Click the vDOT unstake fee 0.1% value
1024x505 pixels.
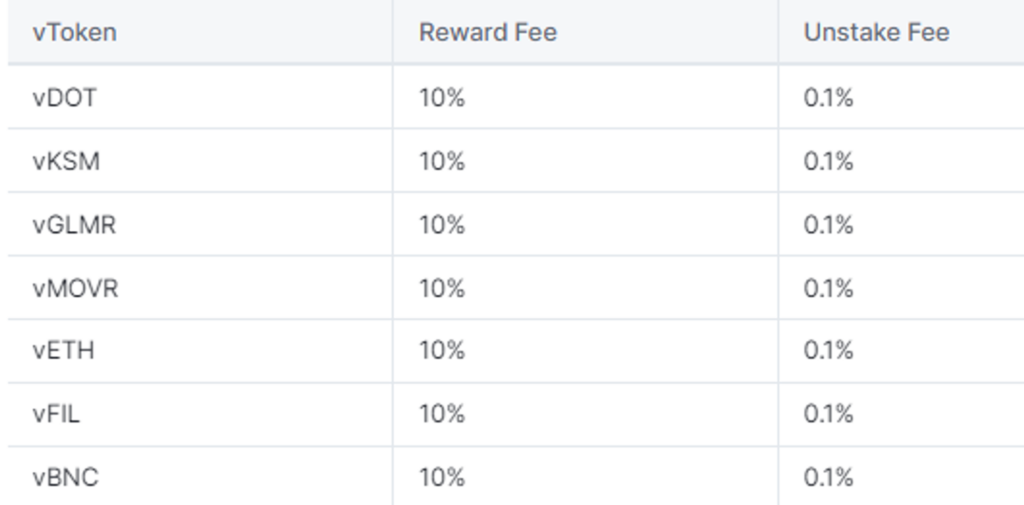click(x=828, y=98)
